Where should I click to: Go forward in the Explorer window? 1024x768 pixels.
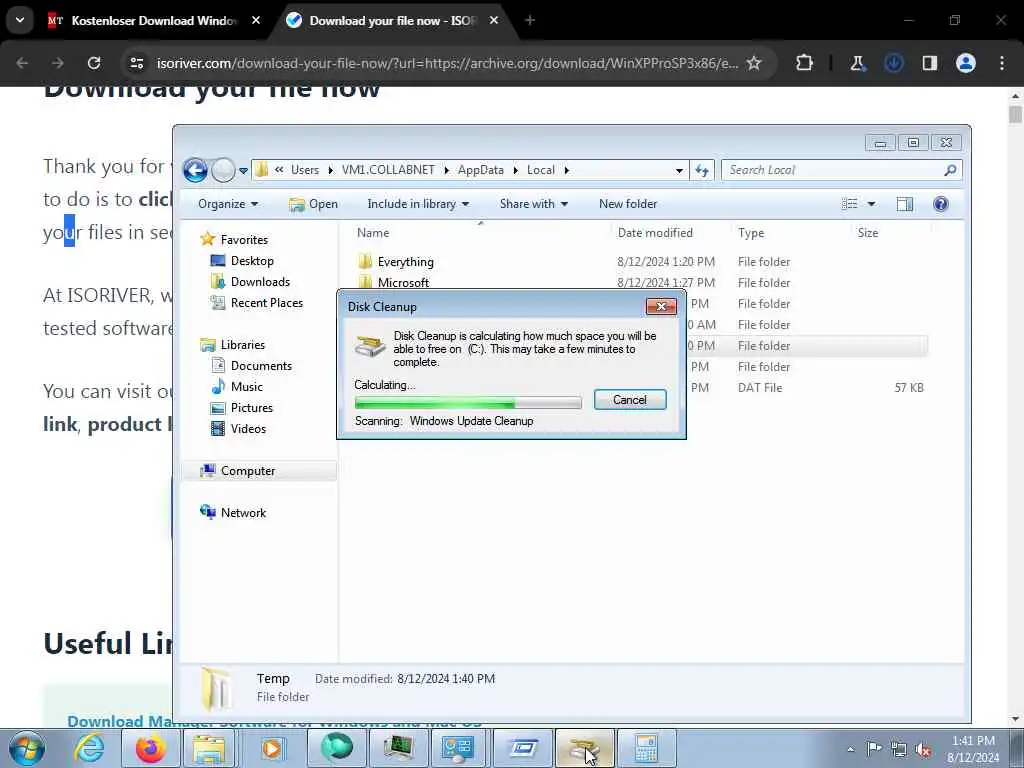click(x=223, y=170)
